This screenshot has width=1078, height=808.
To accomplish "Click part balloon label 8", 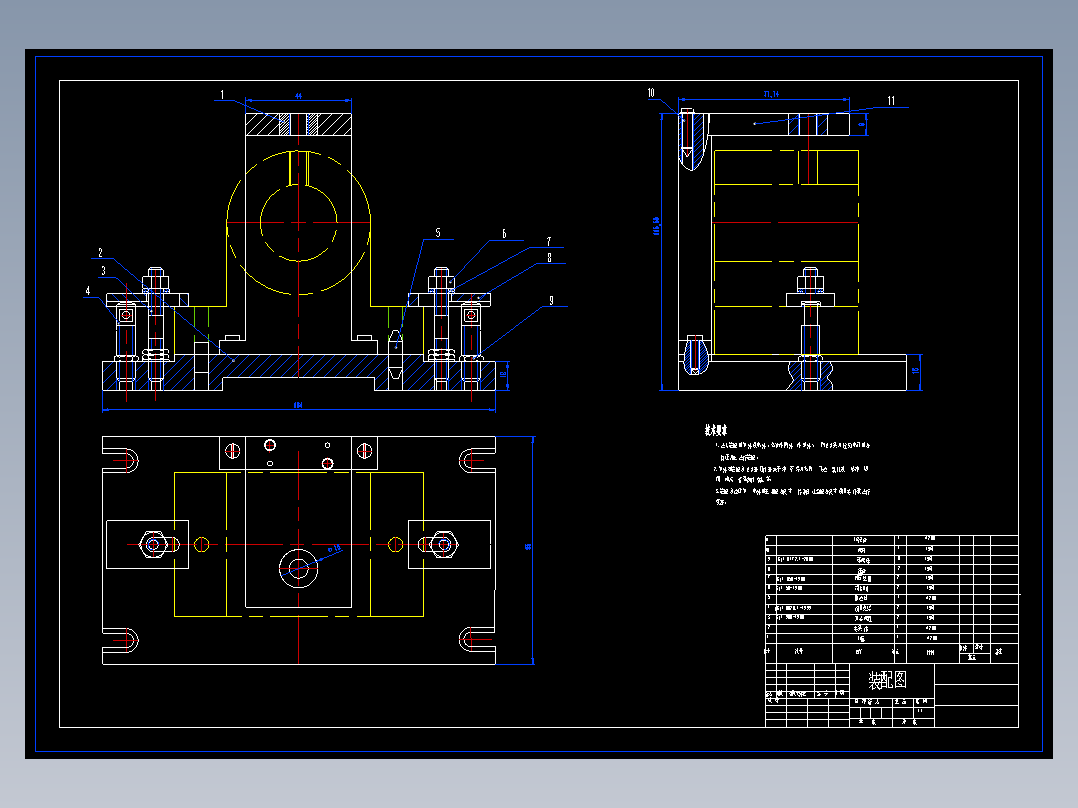I will point(549,258).
